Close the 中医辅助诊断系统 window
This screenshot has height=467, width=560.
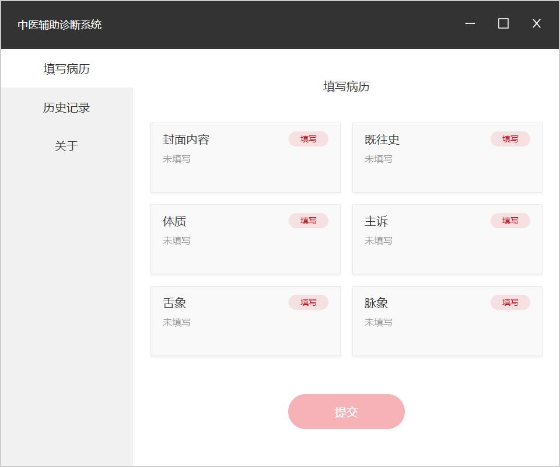[536, 24]
